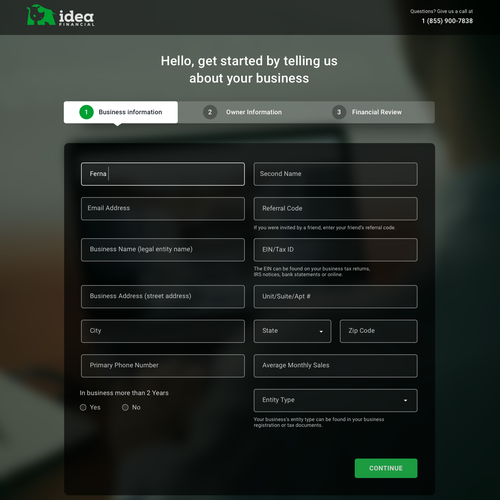This screenshot has width=500, height=500.
Task: Click the Average Monthly Sales field
Action: tap(335, 366)
